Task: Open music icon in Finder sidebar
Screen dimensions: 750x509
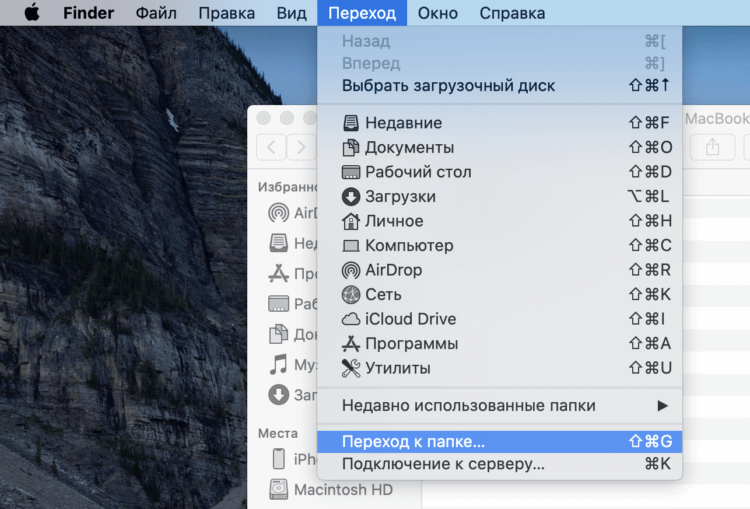Action: point(278,365)
